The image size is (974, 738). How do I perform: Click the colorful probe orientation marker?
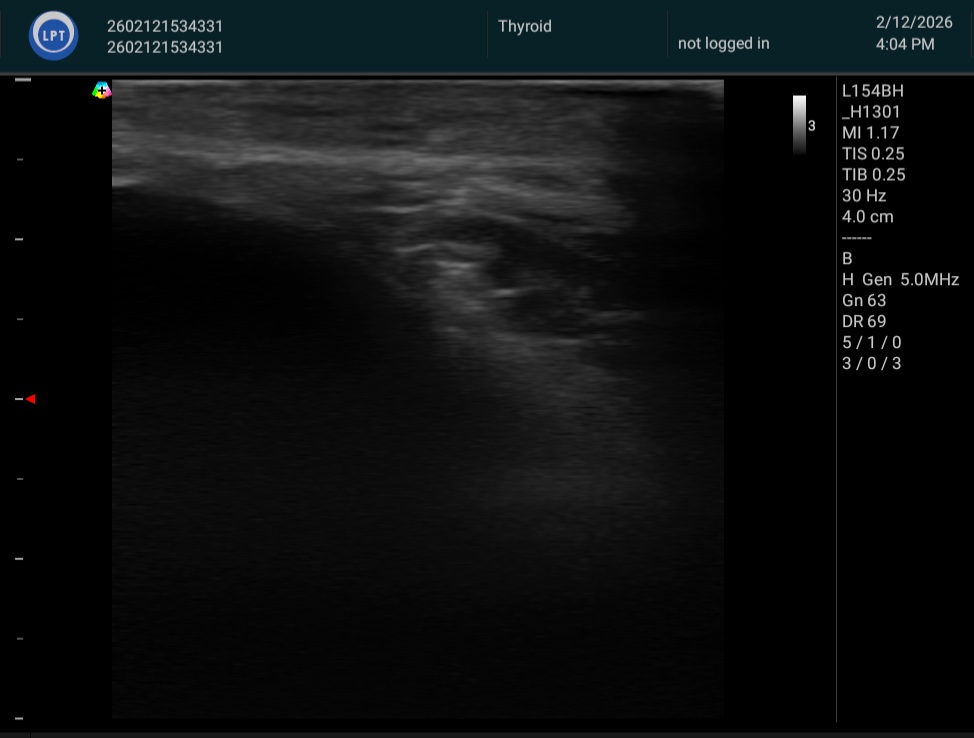click(101, 91)
